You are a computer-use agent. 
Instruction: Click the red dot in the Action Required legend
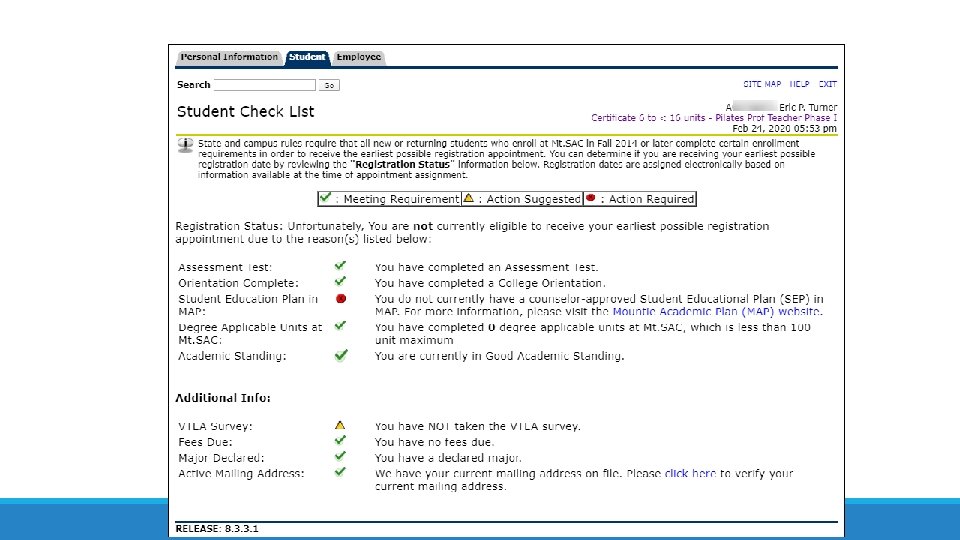click(x=590, y=198)
